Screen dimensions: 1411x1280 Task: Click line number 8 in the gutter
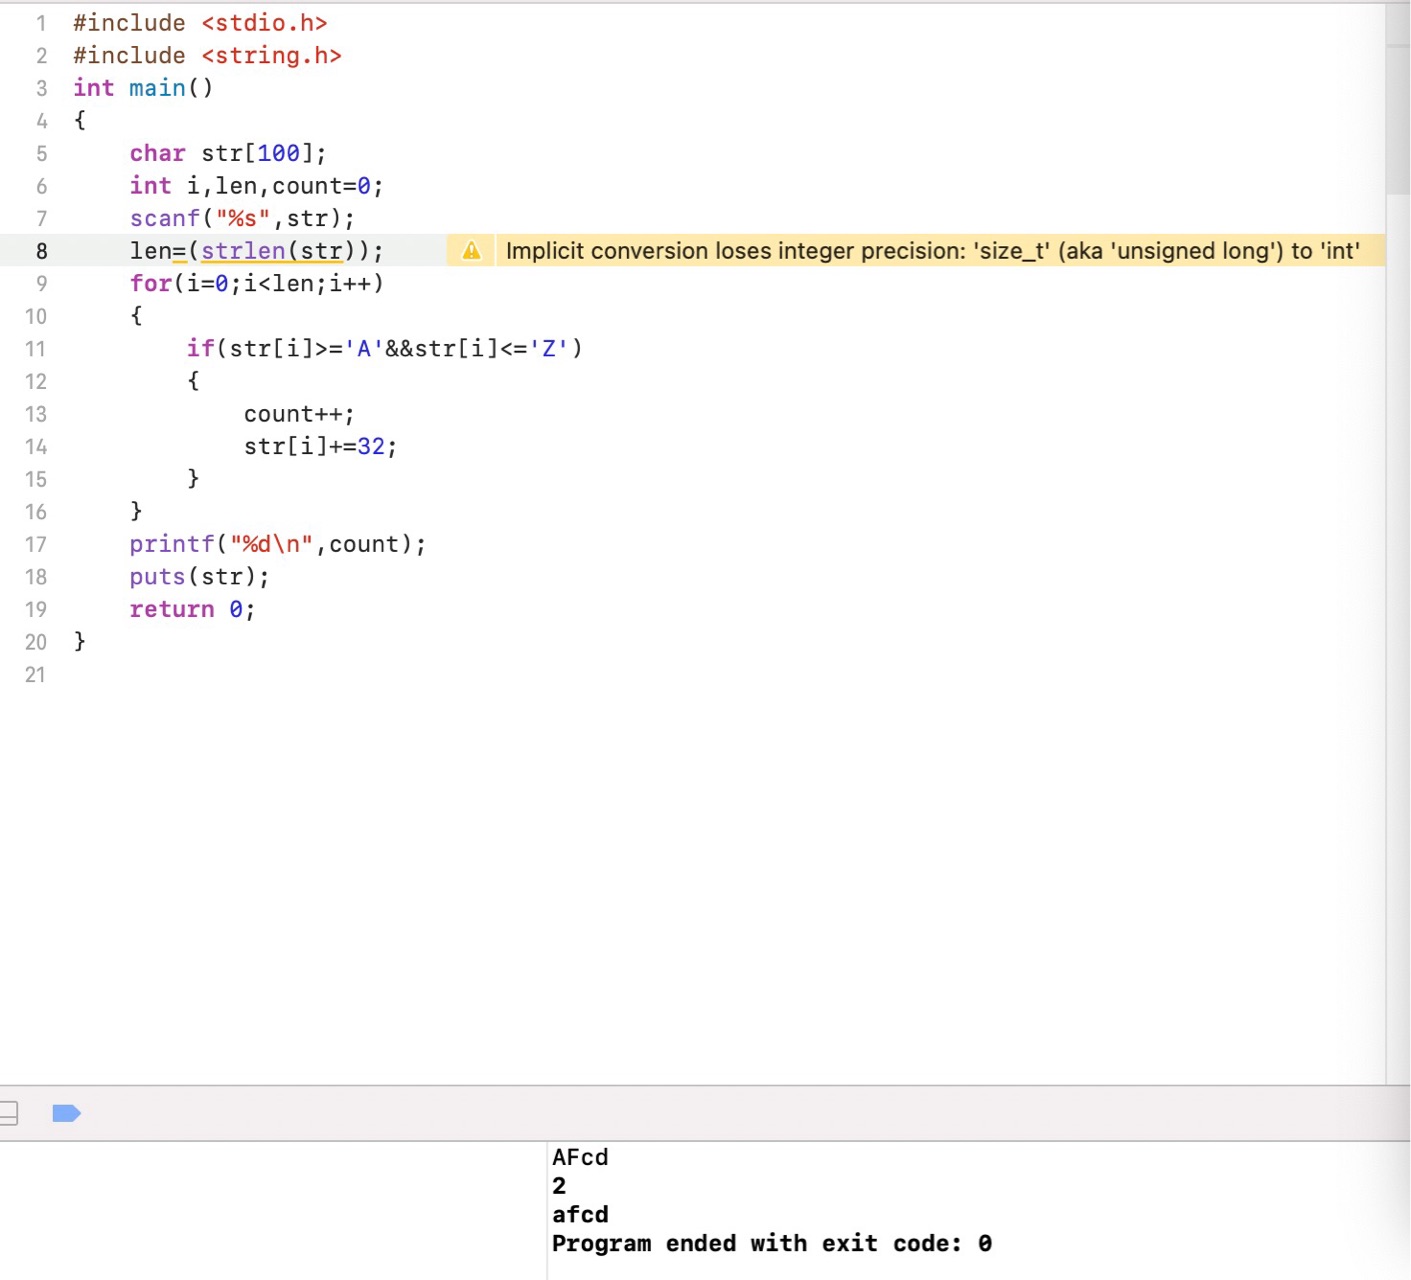coord(41,251)
